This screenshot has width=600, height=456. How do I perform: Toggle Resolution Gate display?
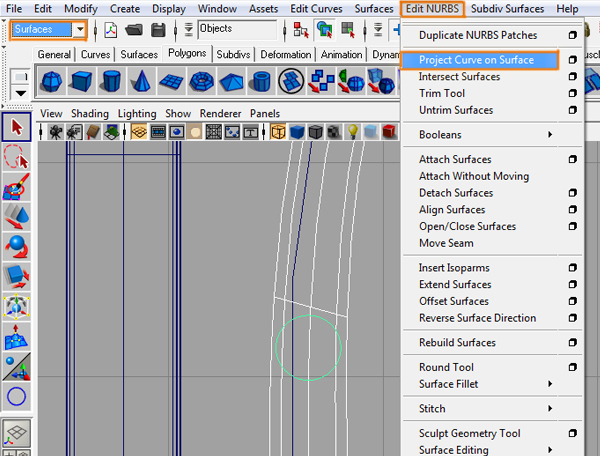pos(176,132)
